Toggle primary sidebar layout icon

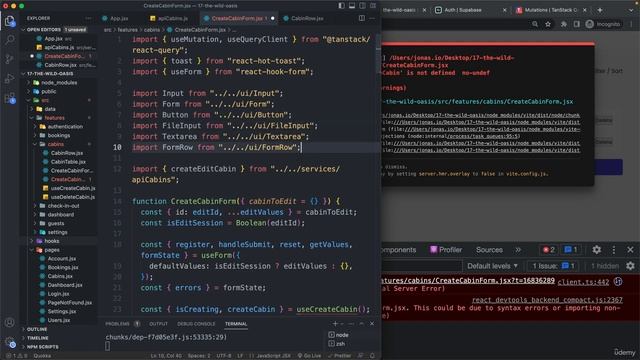342,6
